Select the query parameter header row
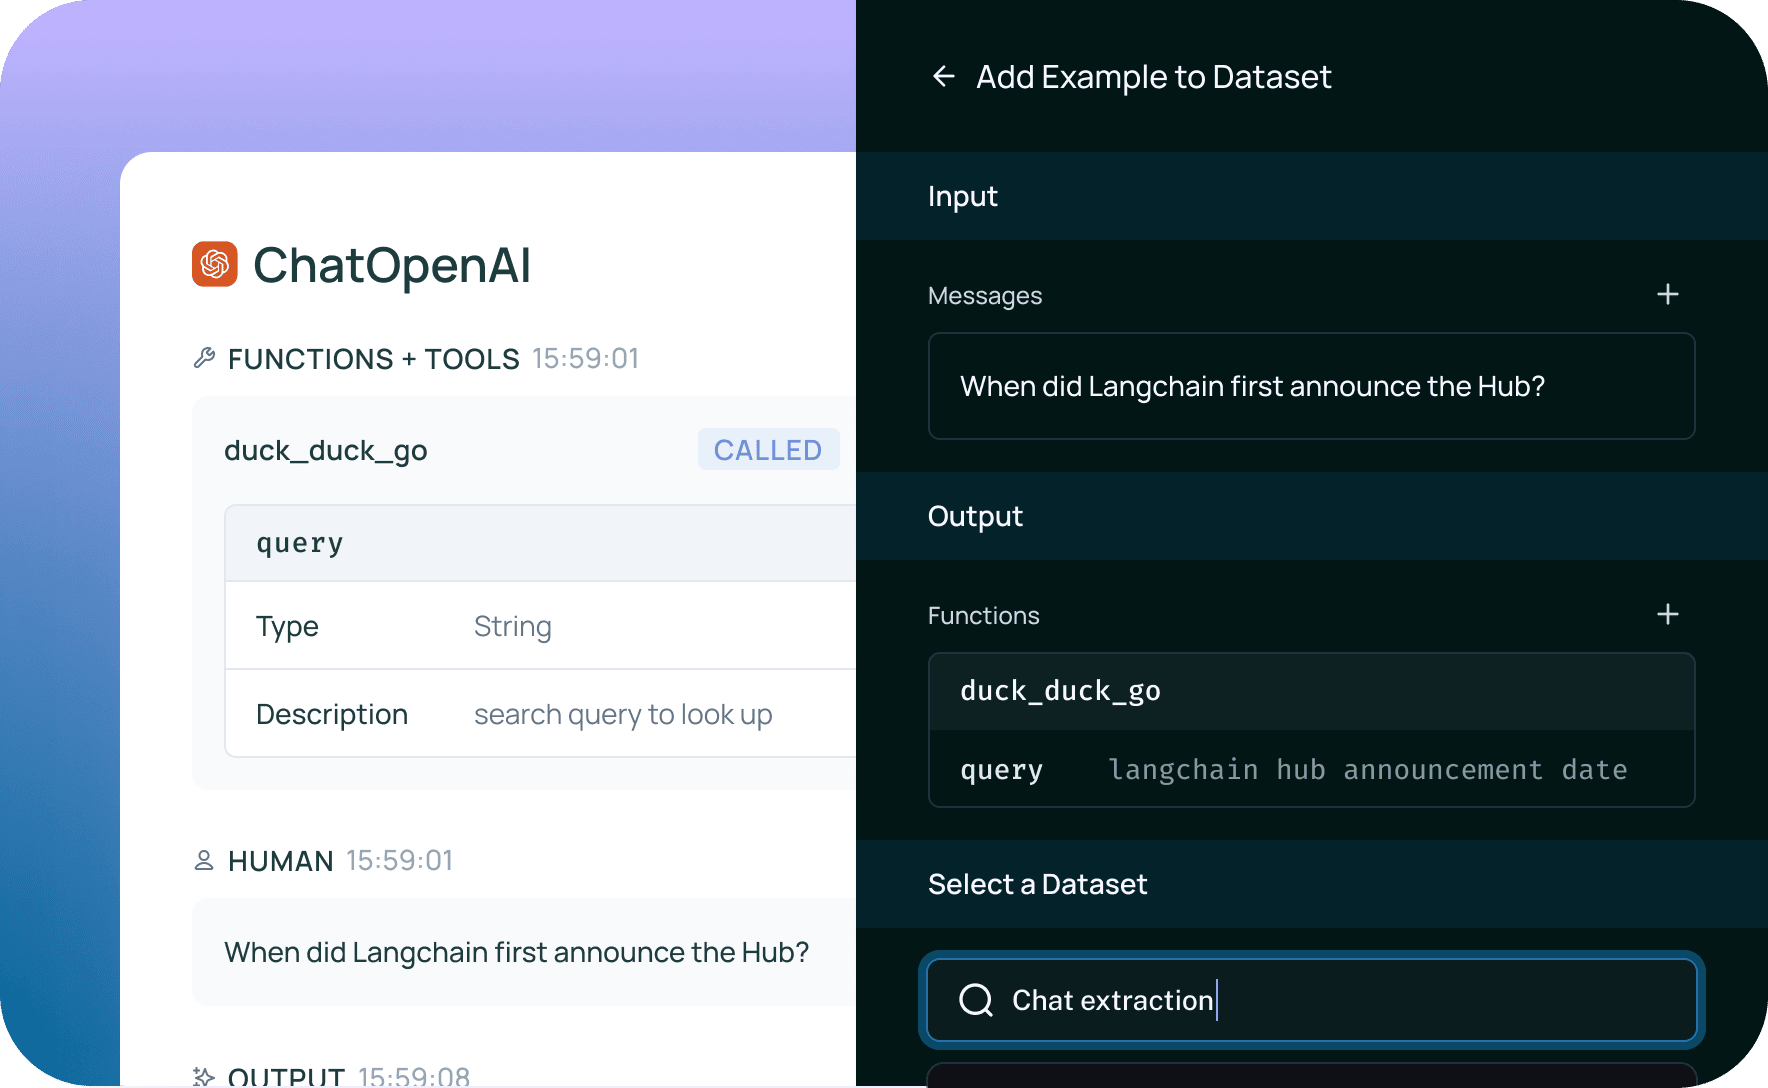The height and width of the screenshot is (1088, 1768). 540,544
